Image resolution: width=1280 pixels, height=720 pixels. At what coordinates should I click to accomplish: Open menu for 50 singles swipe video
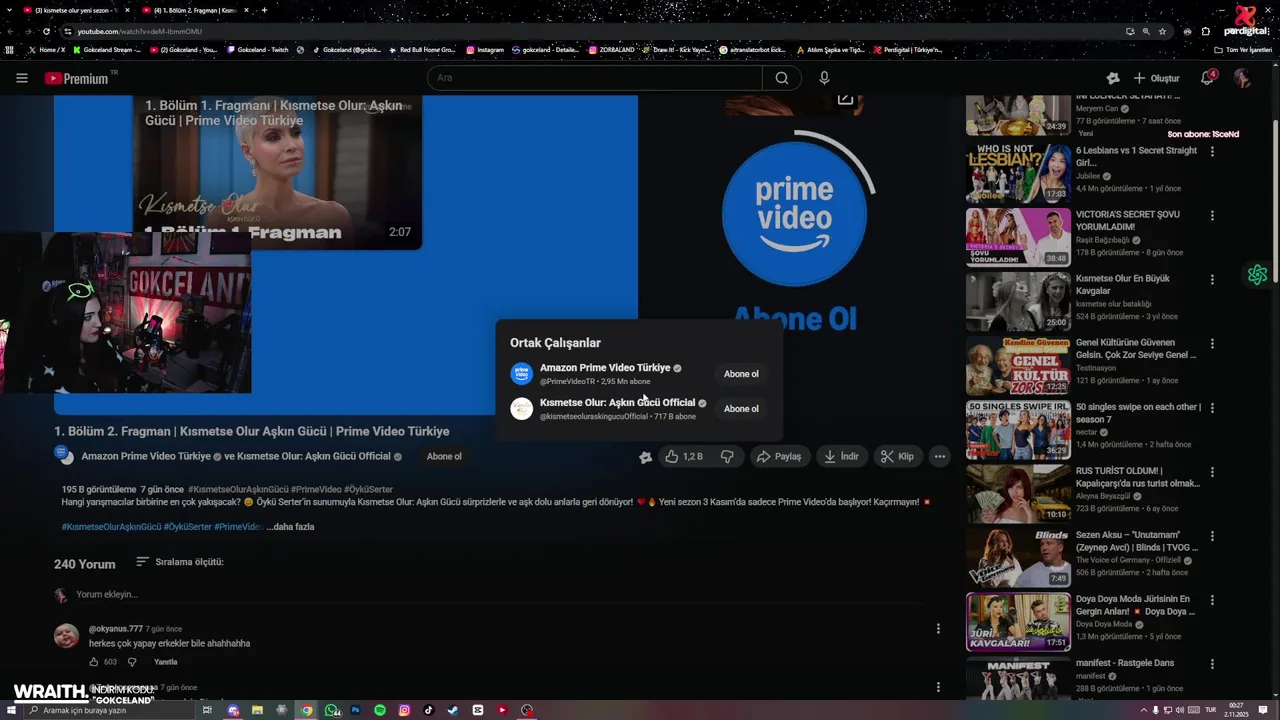coord(1212,408)
